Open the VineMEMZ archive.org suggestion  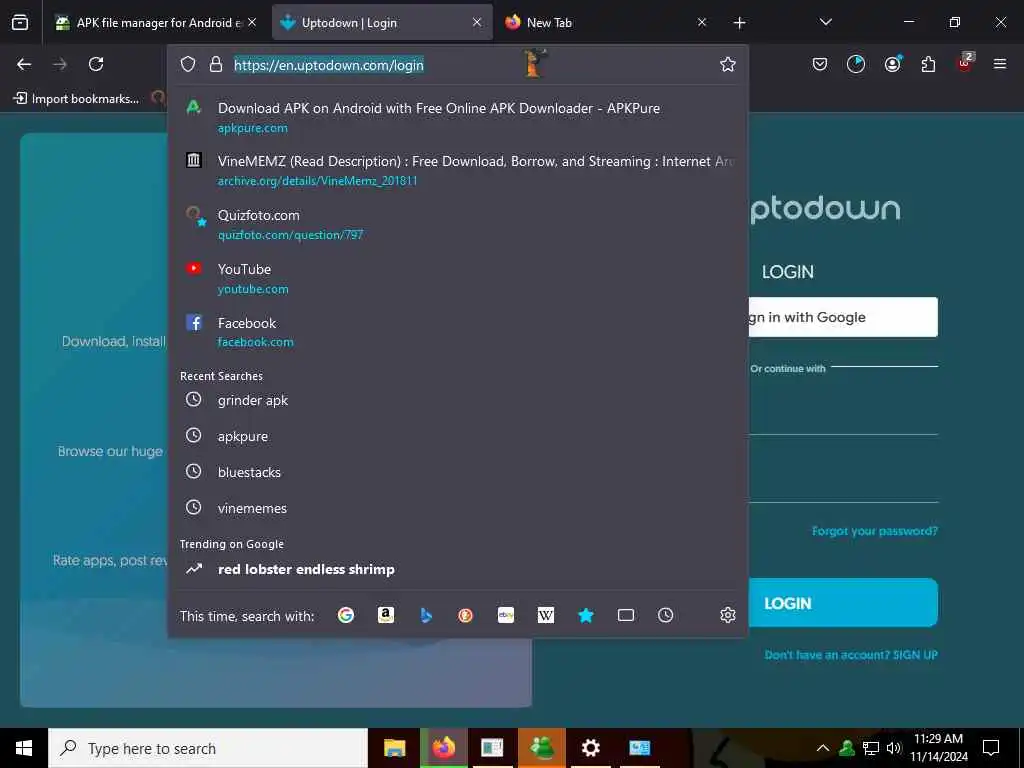click(458, 170)
